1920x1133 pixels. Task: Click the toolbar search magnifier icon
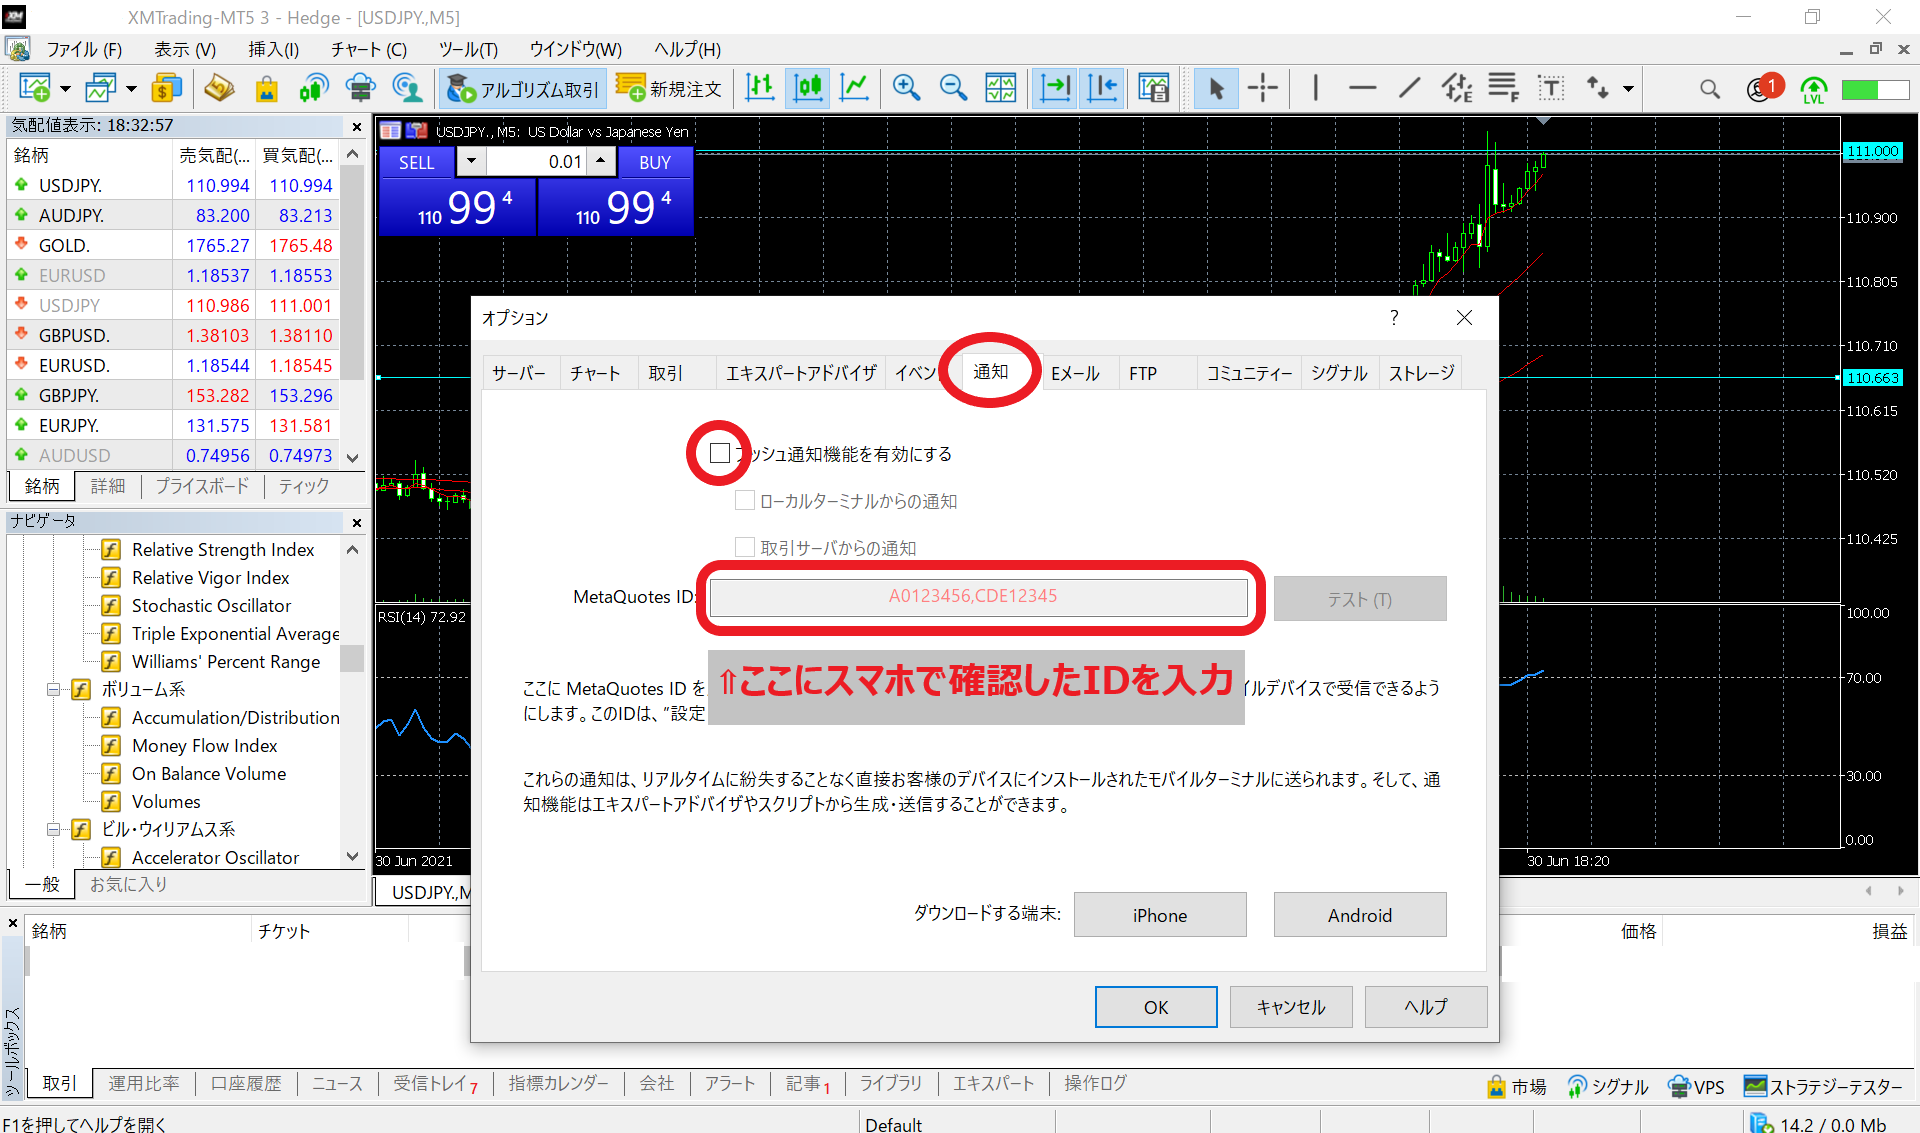point(1709,89)
